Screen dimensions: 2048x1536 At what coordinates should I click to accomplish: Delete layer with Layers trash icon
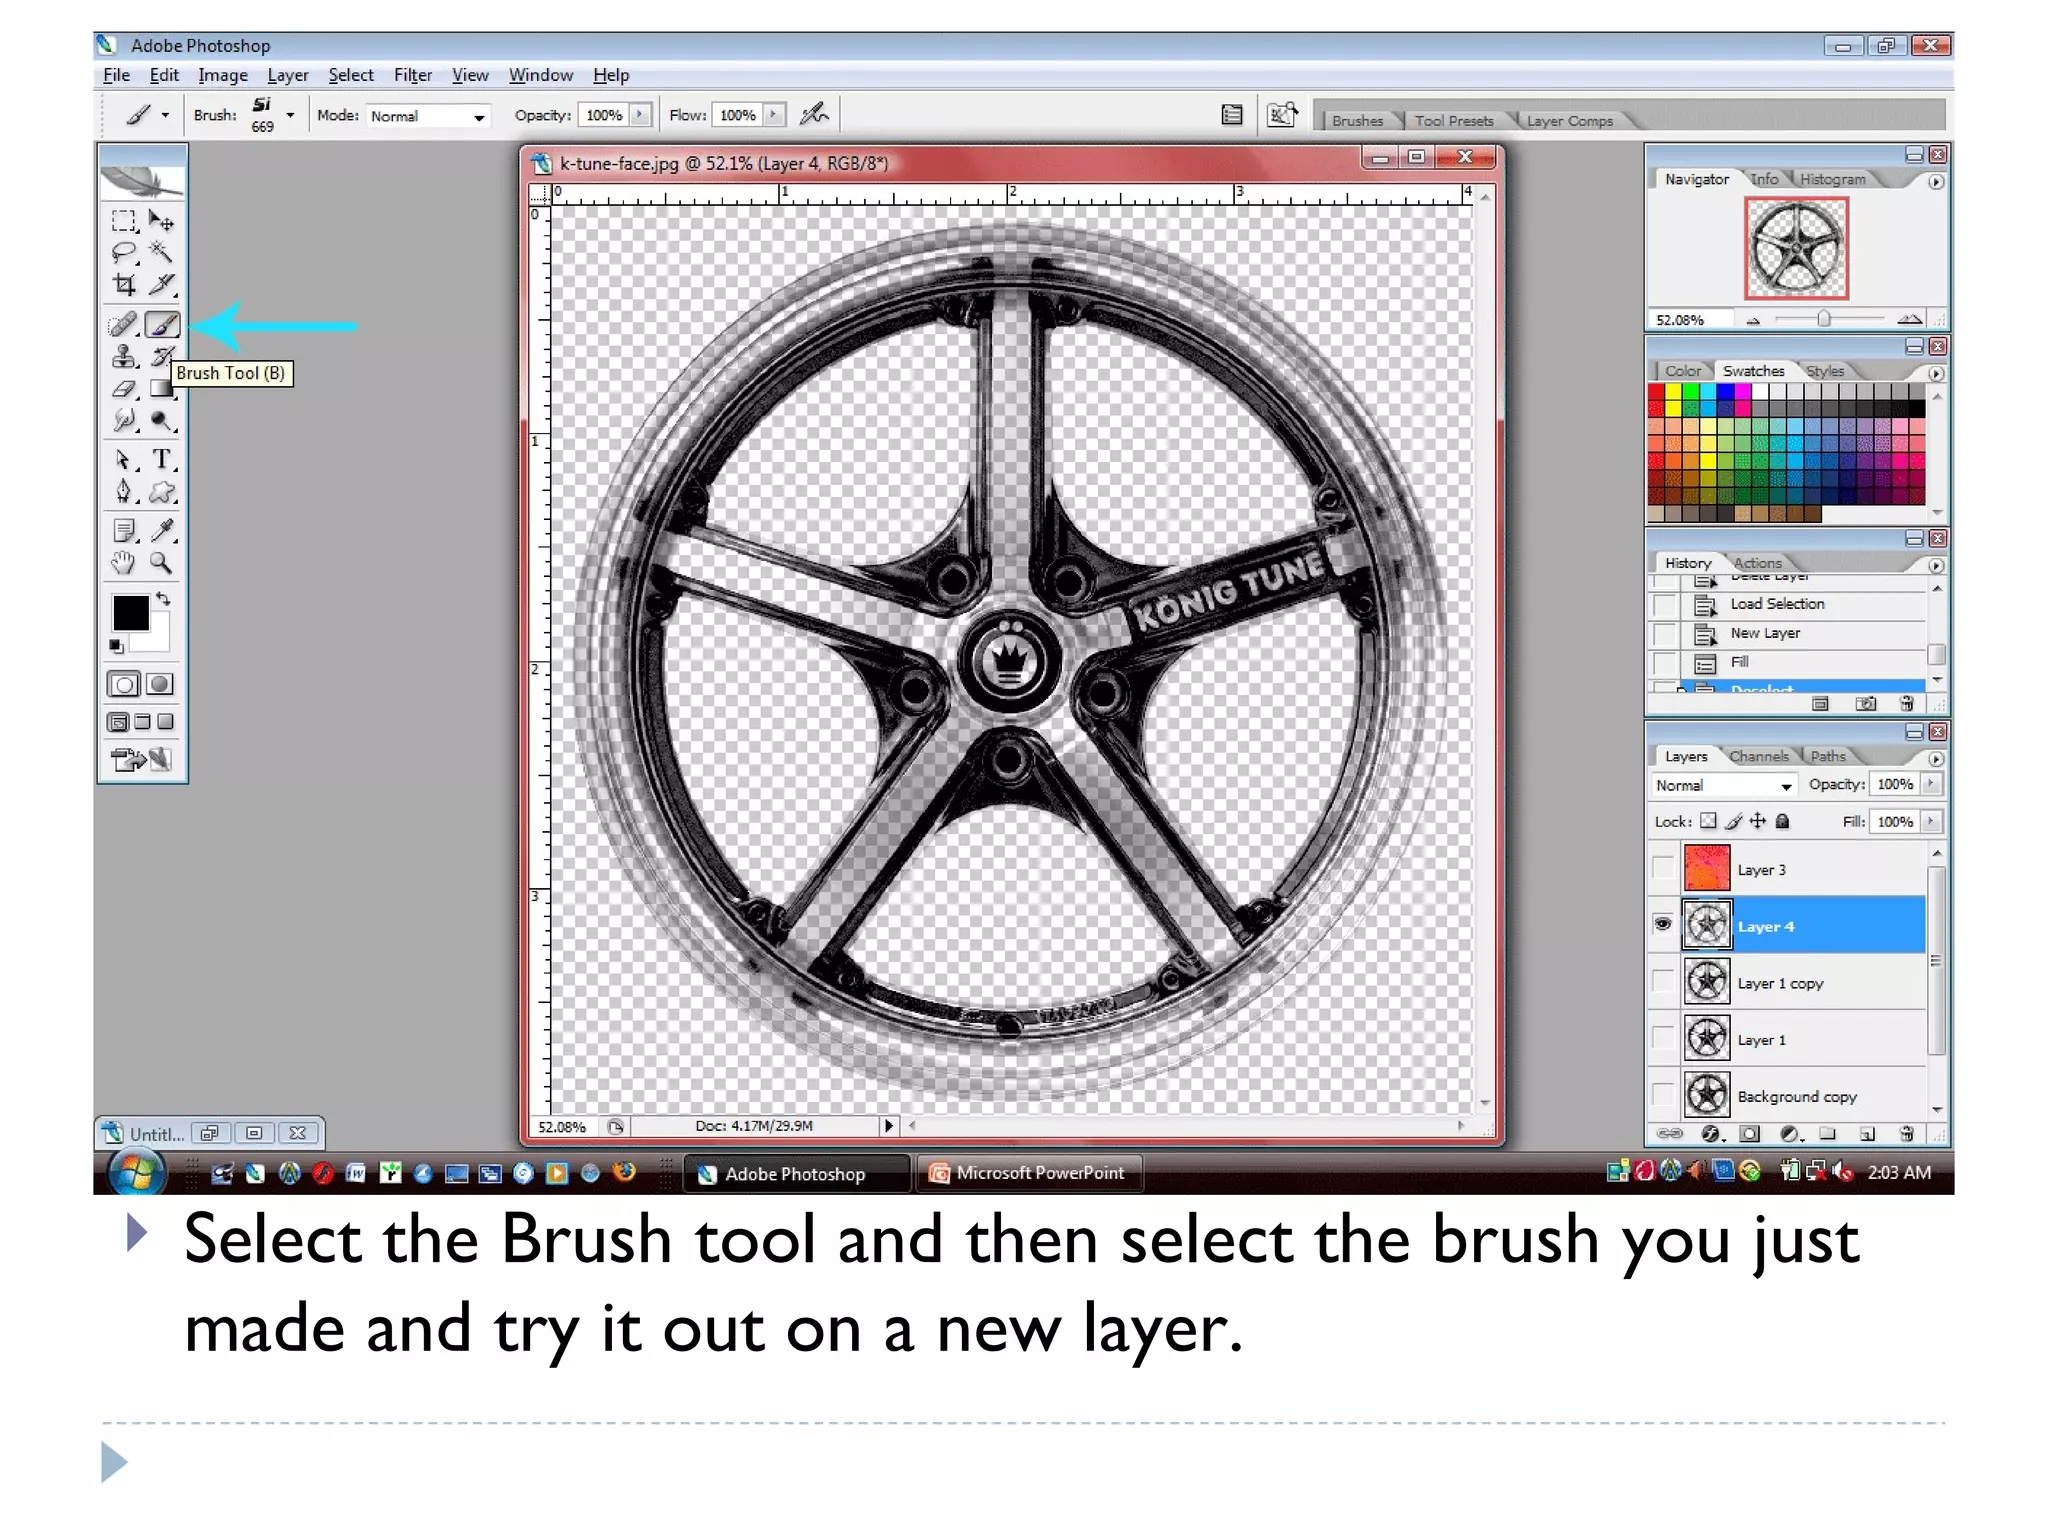point(1907,1134)
